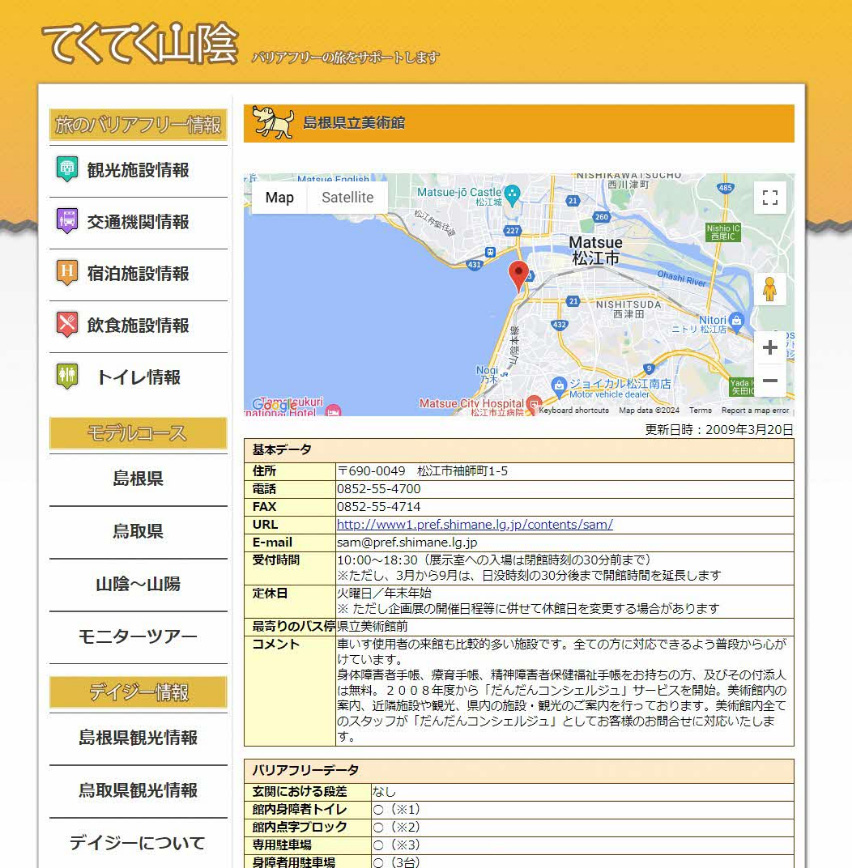
Task: Open 山陰～山陽 model course
Action: coord(138,584)
